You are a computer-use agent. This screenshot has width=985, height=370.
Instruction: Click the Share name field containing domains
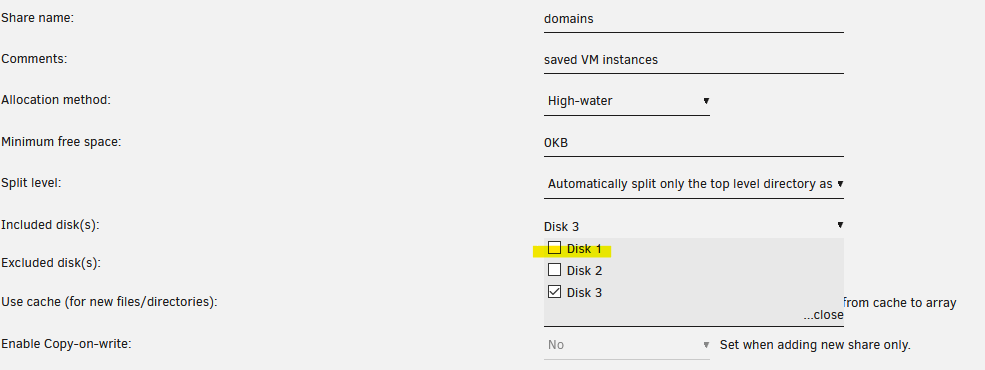pyautogui.click(x=694, y=19)
